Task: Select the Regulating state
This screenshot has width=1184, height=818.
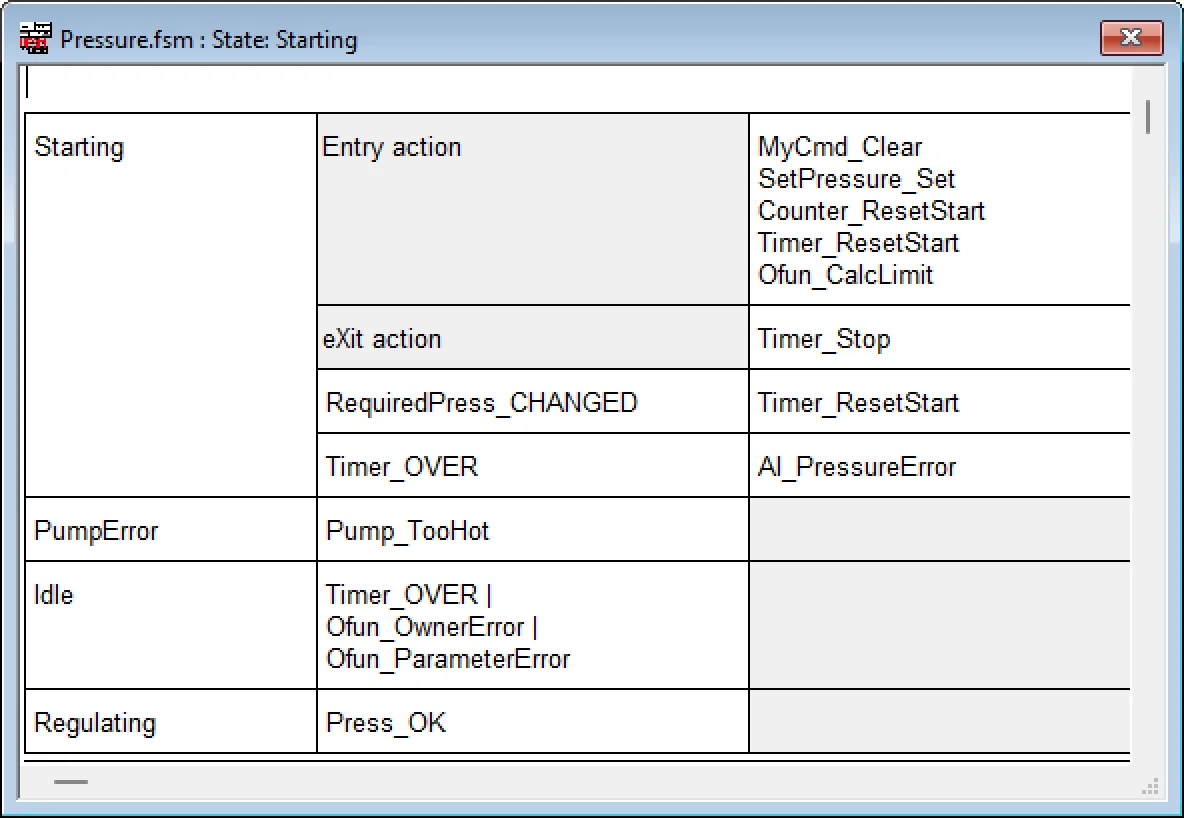Action: pyautogui.click(x=94, y=722)
